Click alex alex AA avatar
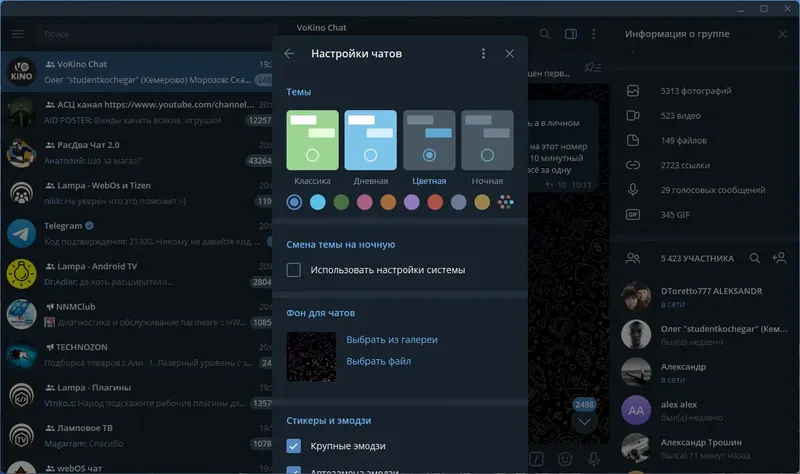800x474 pixels. (x=636, y=411)
